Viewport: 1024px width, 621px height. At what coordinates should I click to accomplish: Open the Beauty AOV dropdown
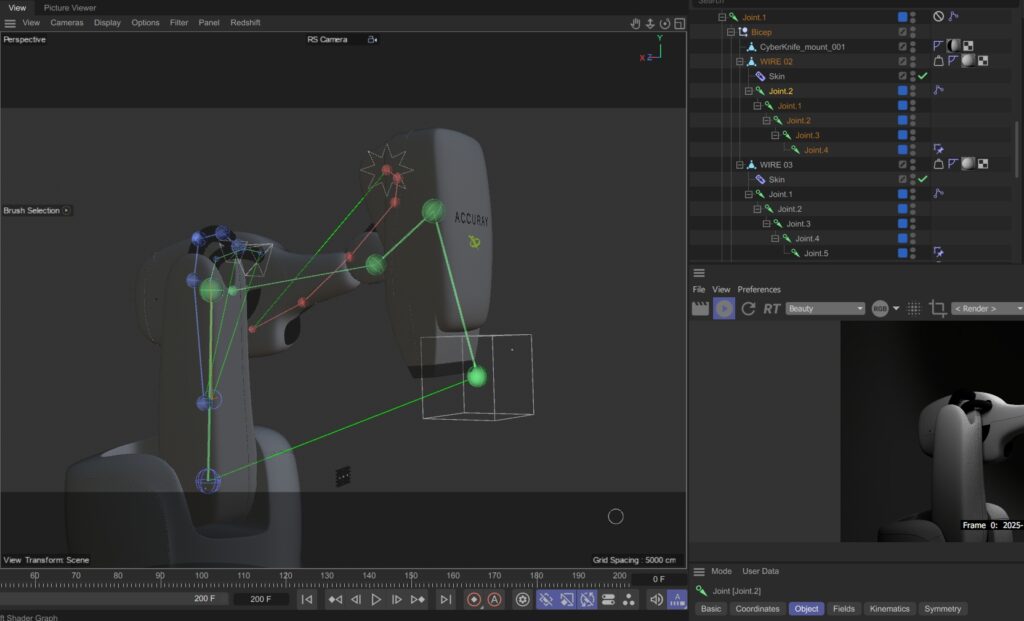[x=825, y=309]
